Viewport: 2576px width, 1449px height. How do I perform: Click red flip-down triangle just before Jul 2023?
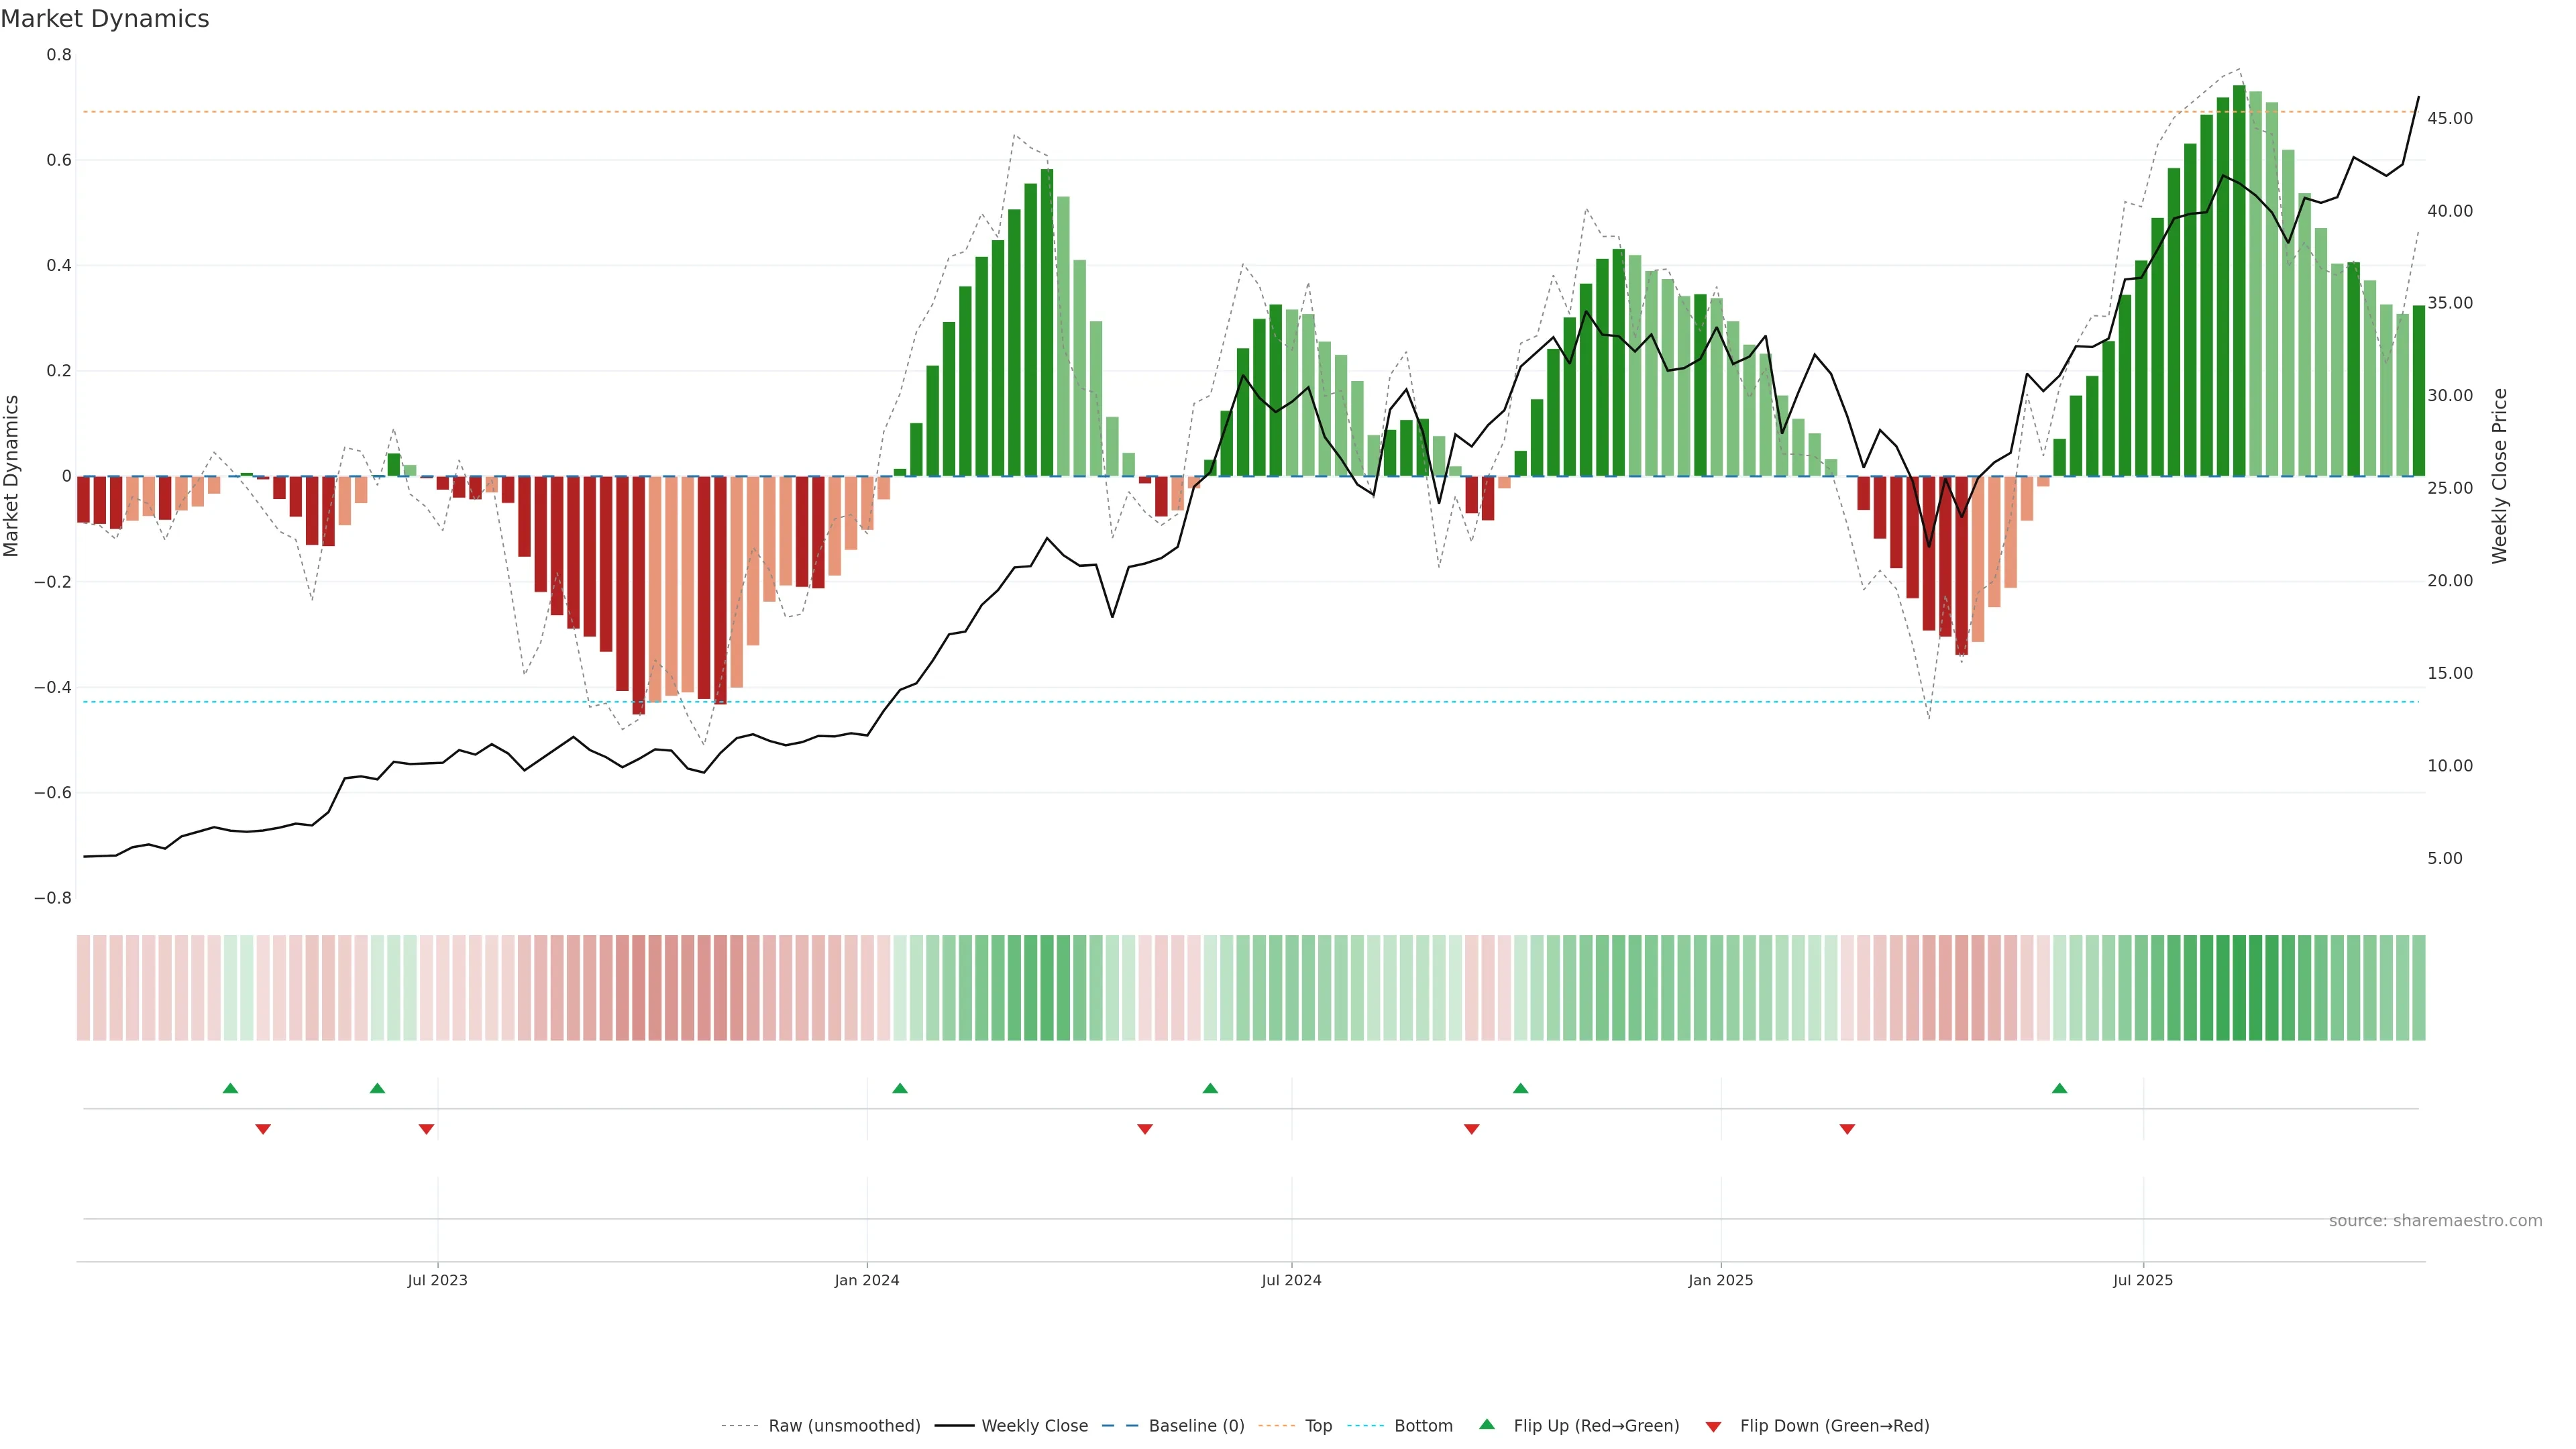pyautogui.click(x=426, y=1129)
